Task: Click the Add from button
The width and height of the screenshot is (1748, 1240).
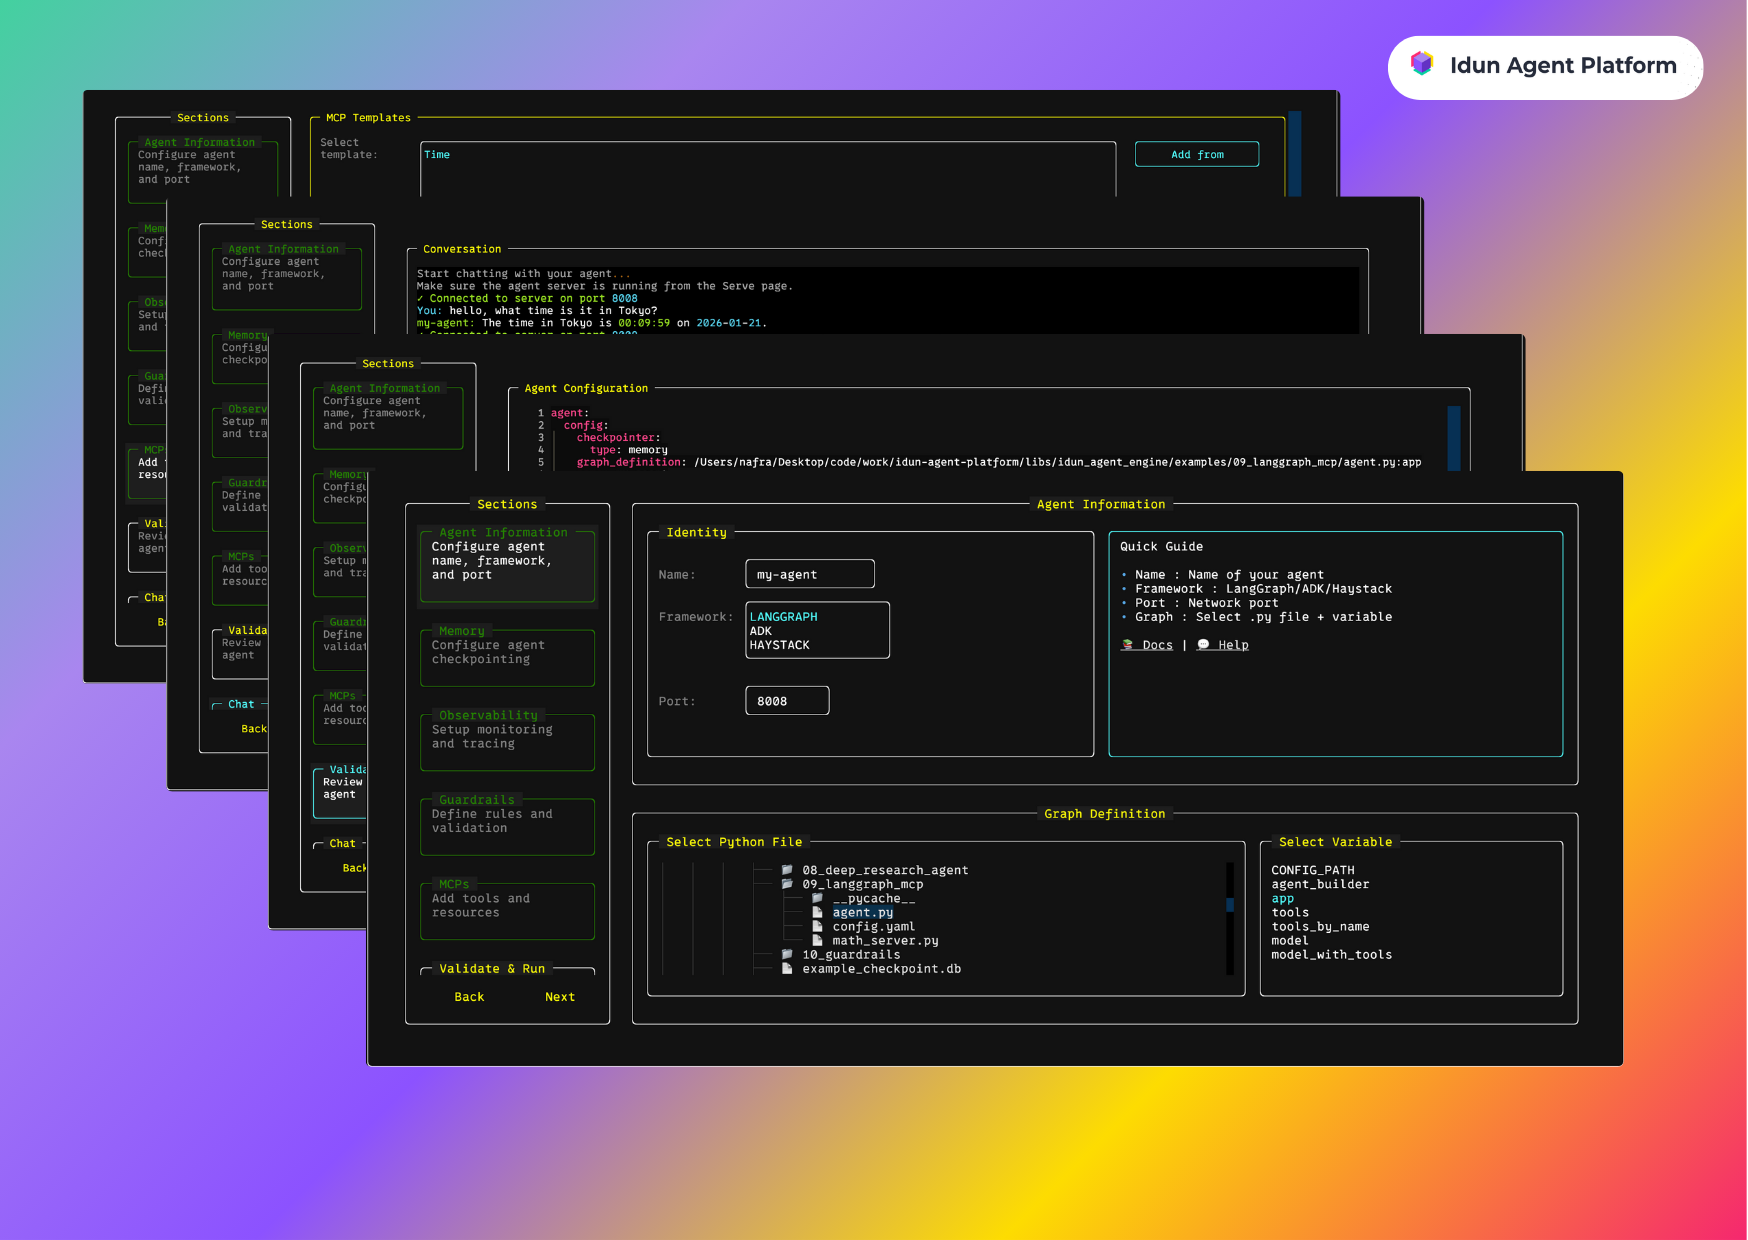Action: pyautogui.click(x=1196, y=153)
